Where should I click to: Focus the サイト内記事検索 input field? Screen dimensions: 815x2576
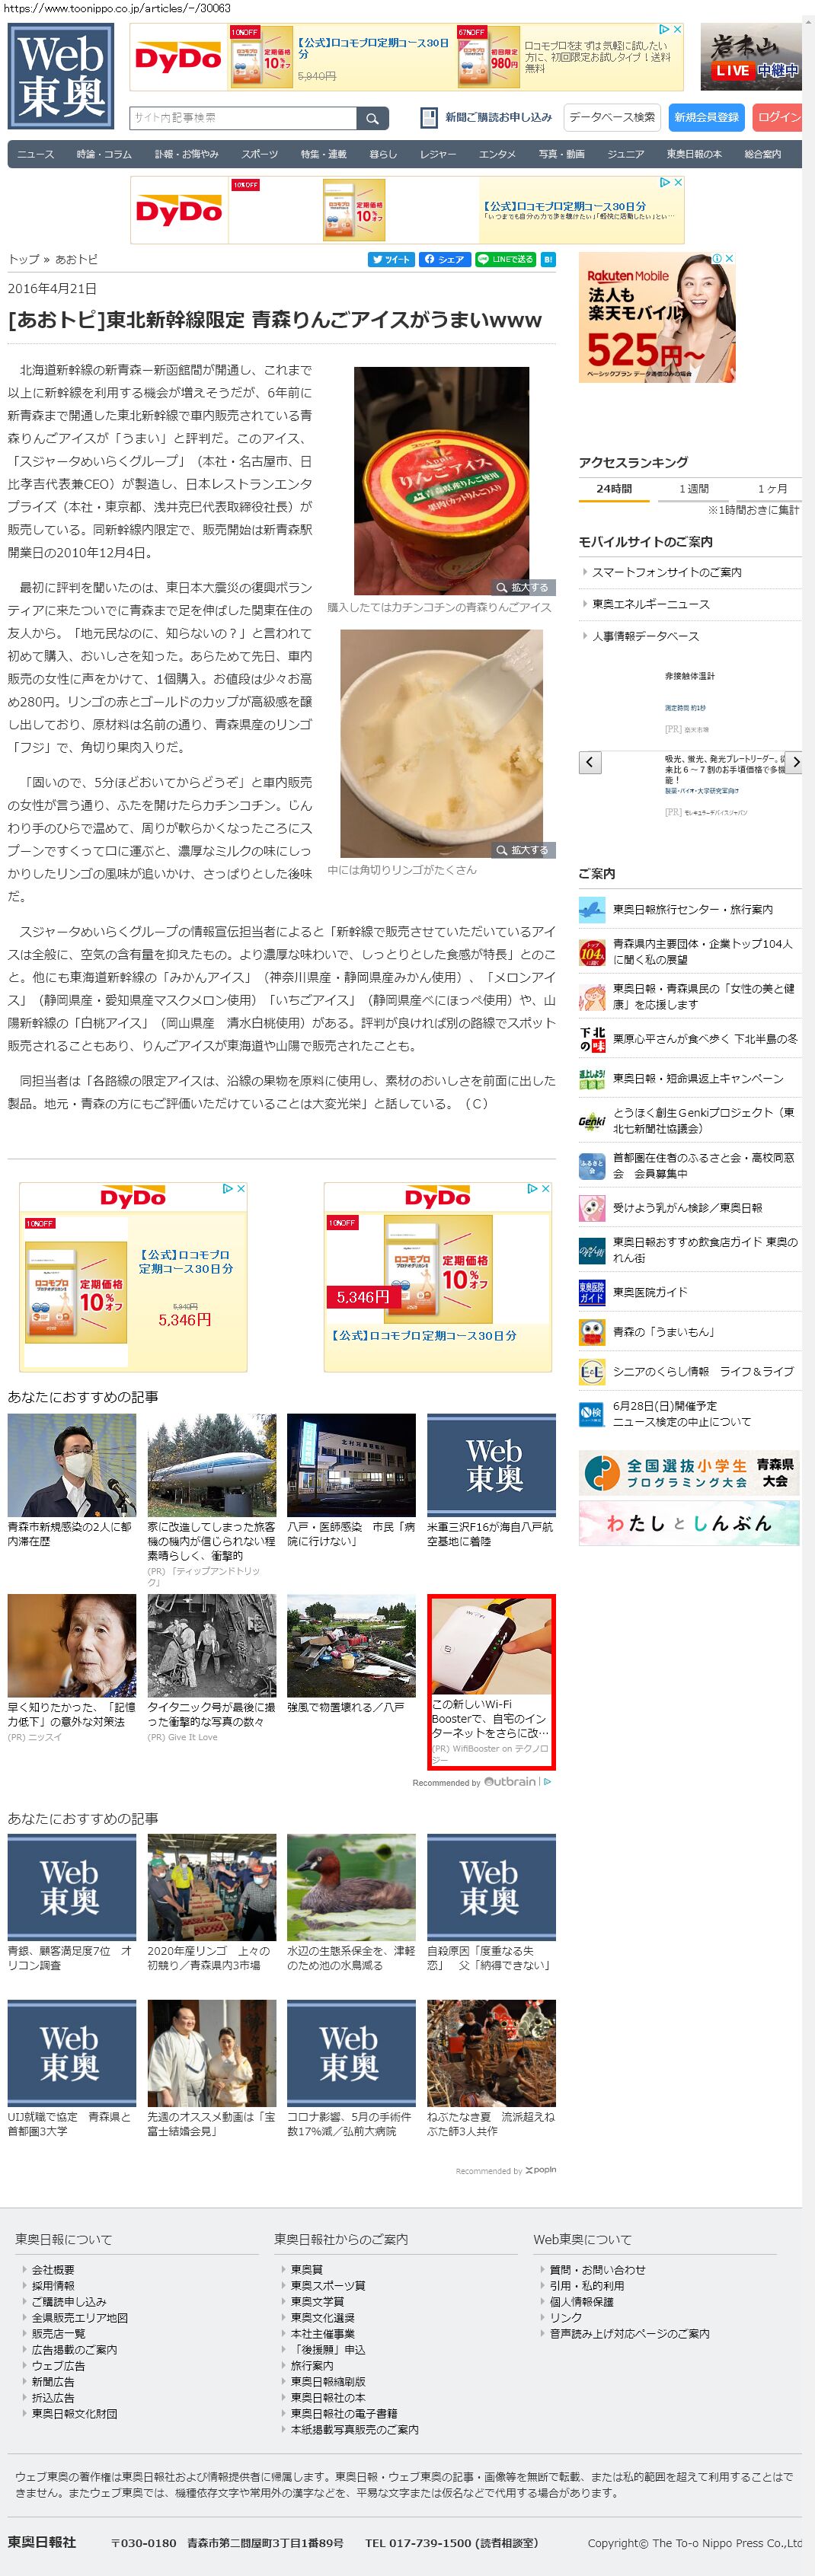(x=243, y=118)
